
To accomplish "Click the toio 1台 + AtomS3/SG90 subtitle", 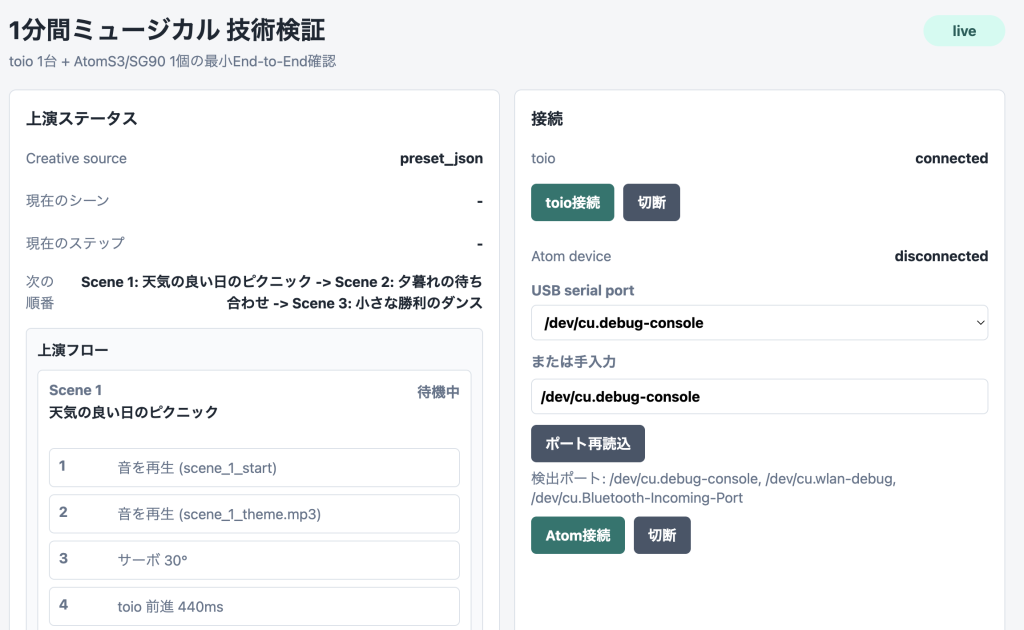I will [172, 61].
